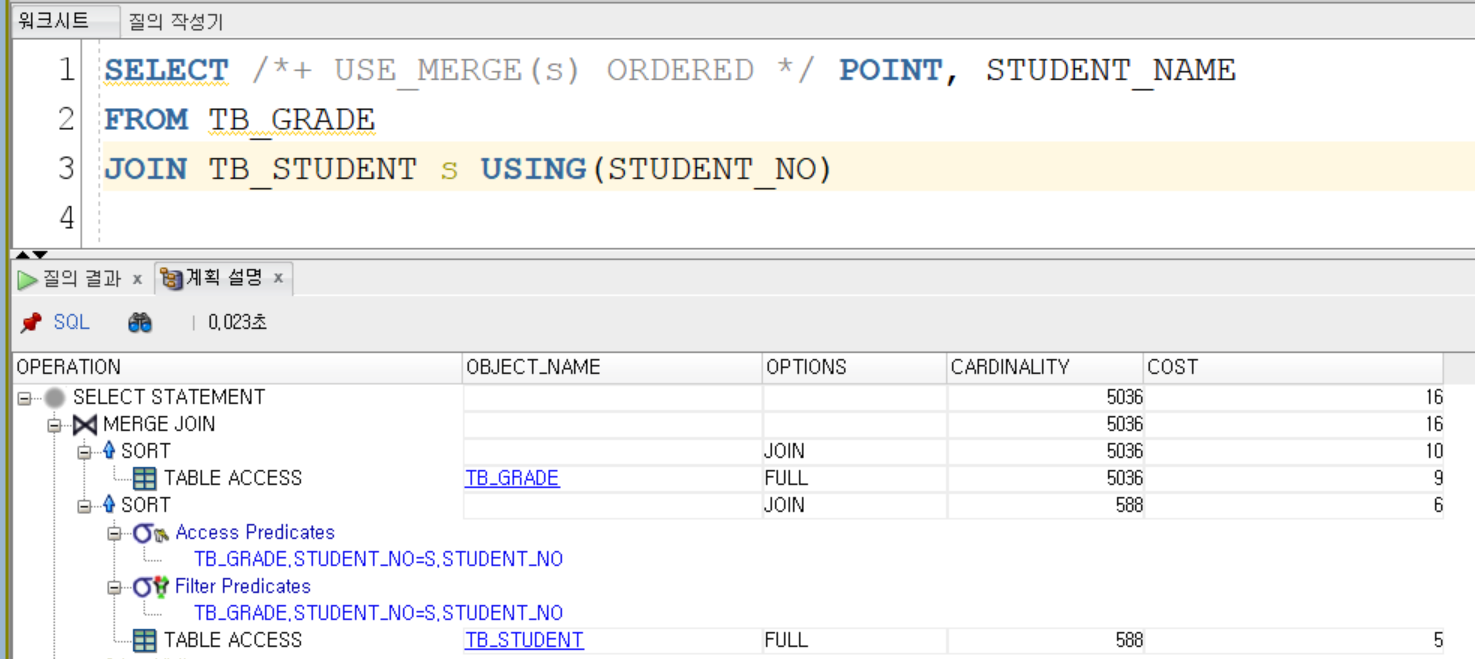Click the MERGE JOIN bowtie icon
Image resolution: width=1475 pixels, height=659 pixels.
tap(85, 425)
